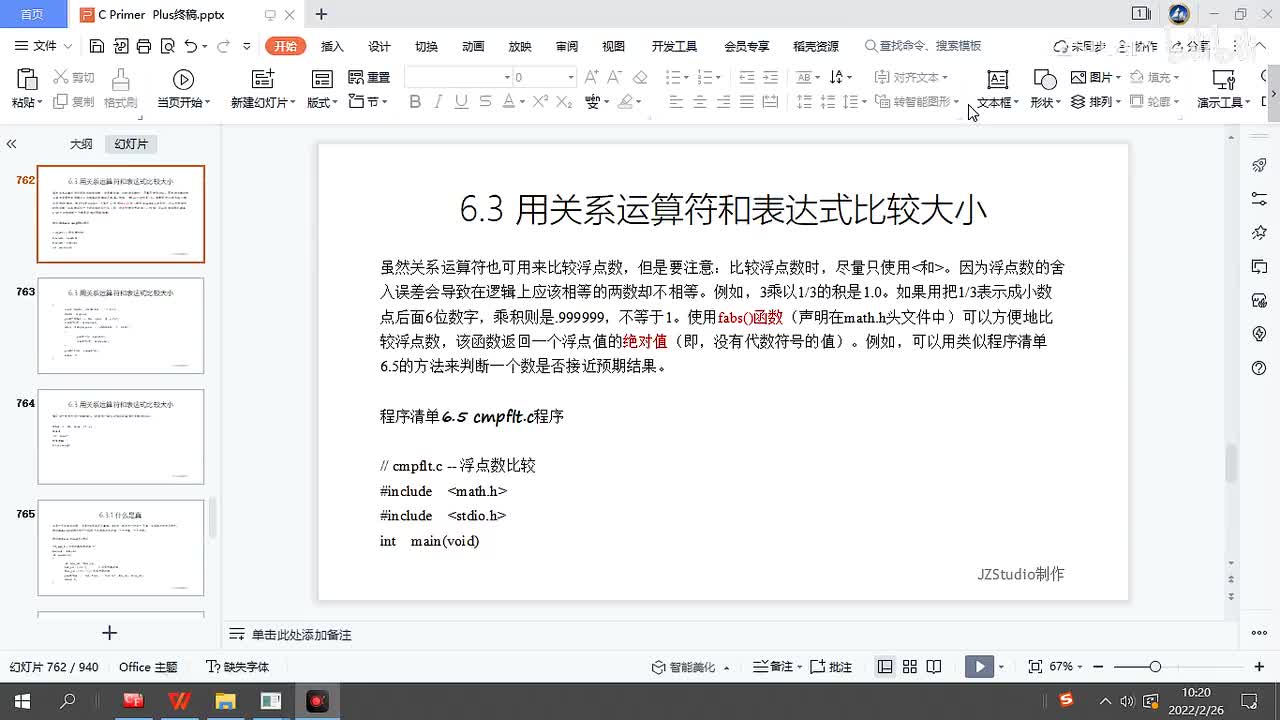
Task: Open font color dropdown arrow
Action: click(x=522, y=102)
